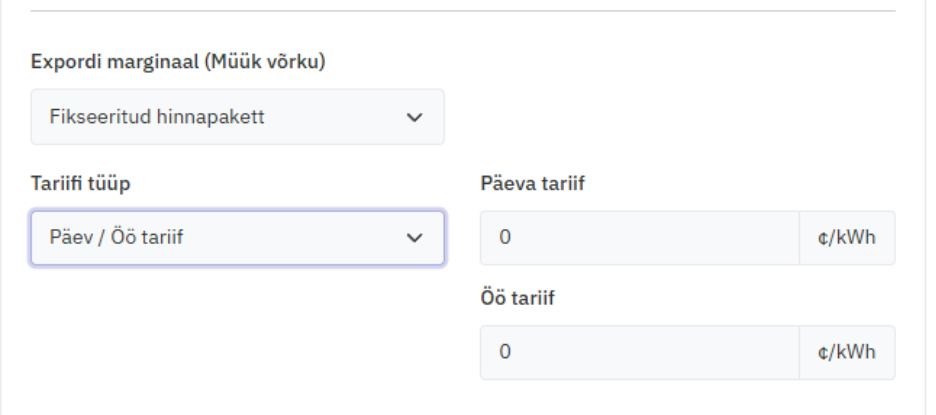The width and height of the screenshot is (936, 415).
Task: Click the chevron beside Päev / Öö tariif
Action: (x=414, y=238)
